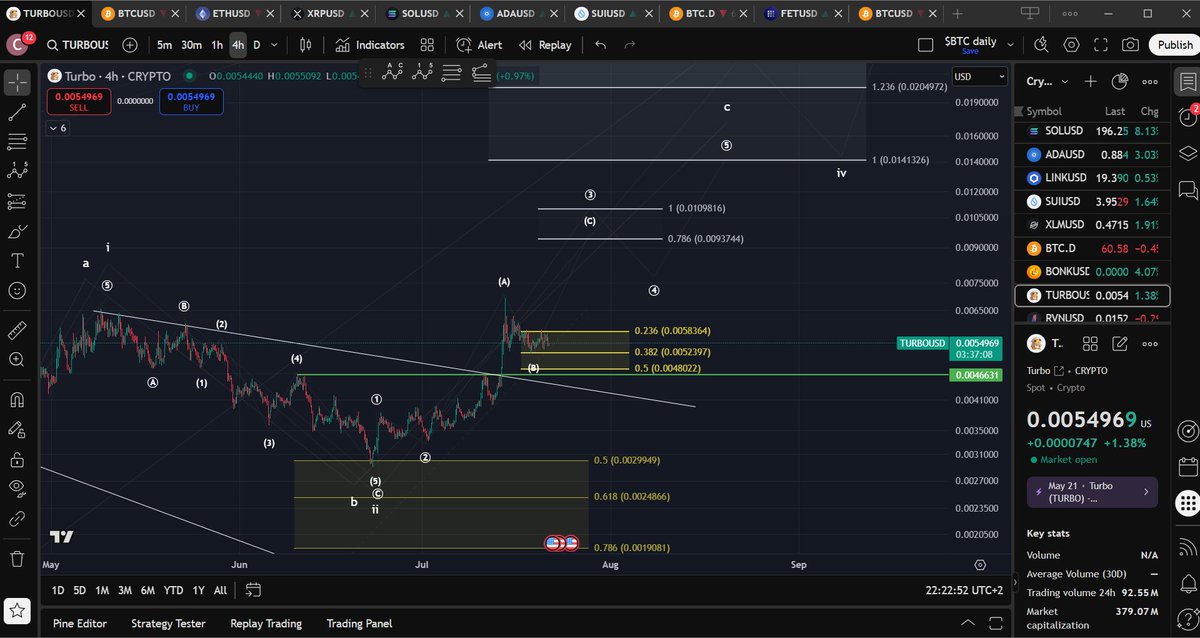The width and height of the screenshot is (1200, 638).
Task: Select the Elliott impulse 12345 wave tool
Action: click(x=421, y=72)
